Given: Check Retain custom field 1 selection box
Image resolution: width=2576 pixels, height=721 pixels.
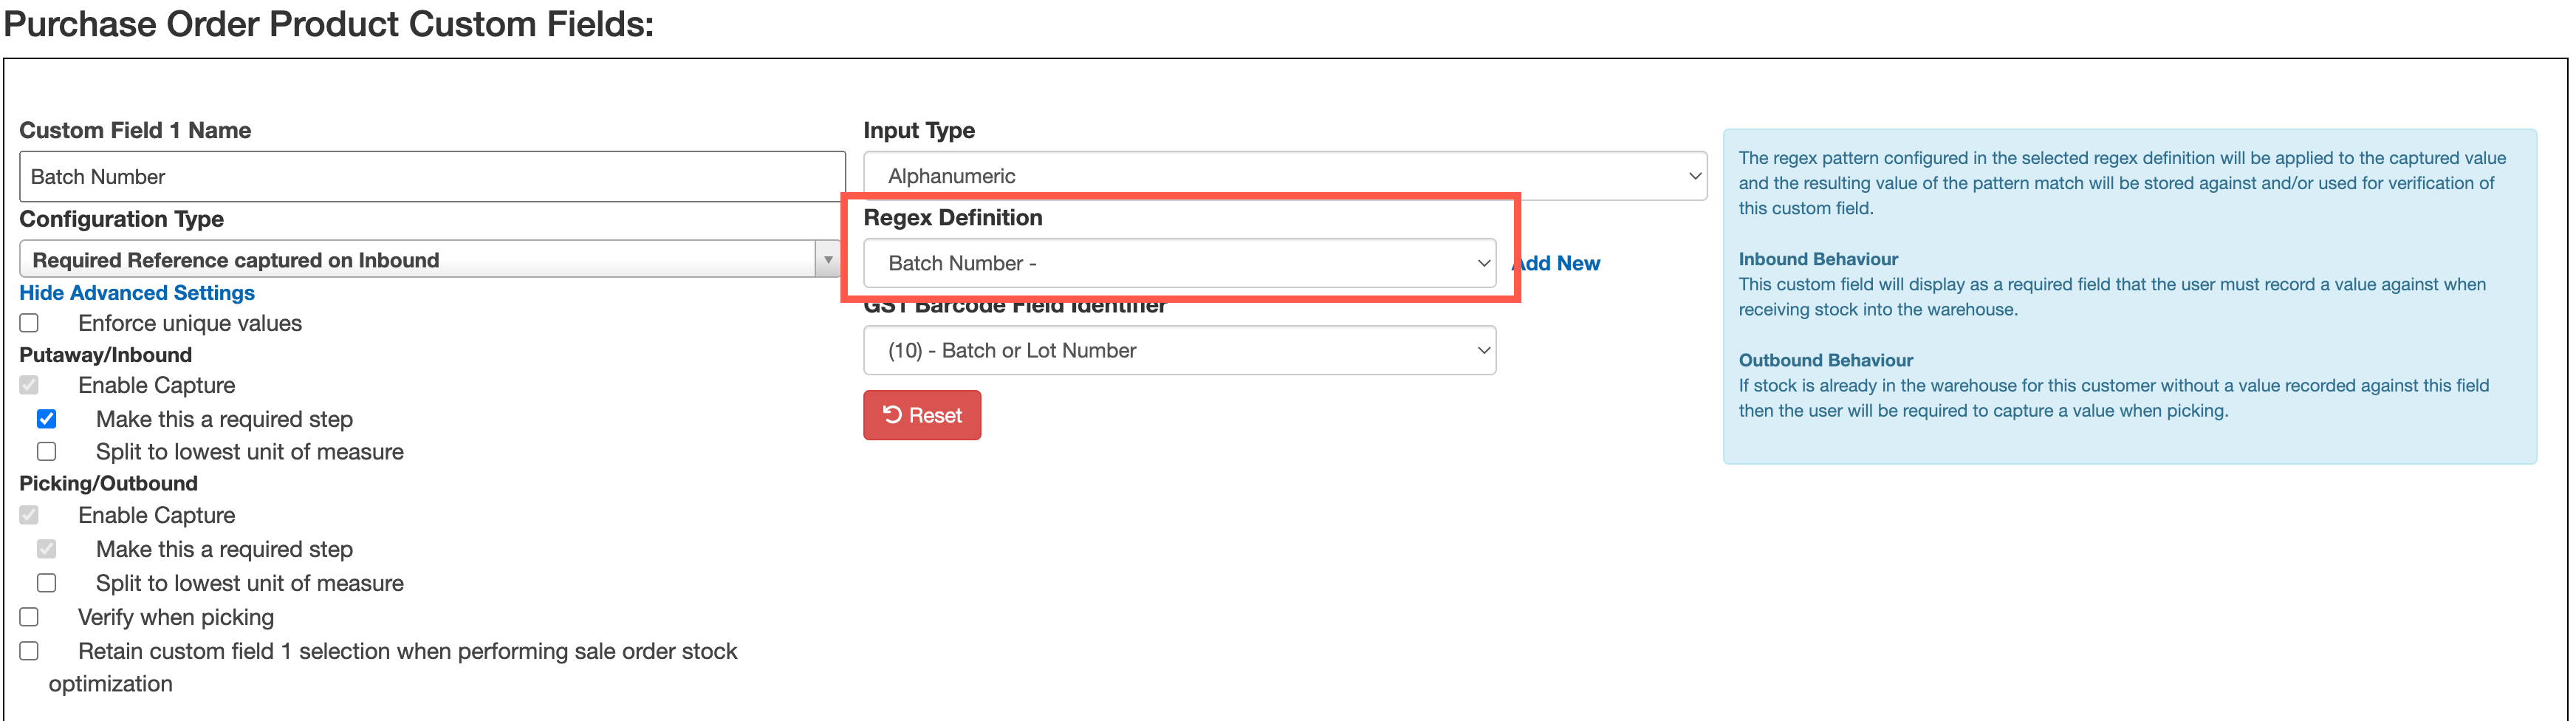Looking at the screenshot, I should pos(30,651).
